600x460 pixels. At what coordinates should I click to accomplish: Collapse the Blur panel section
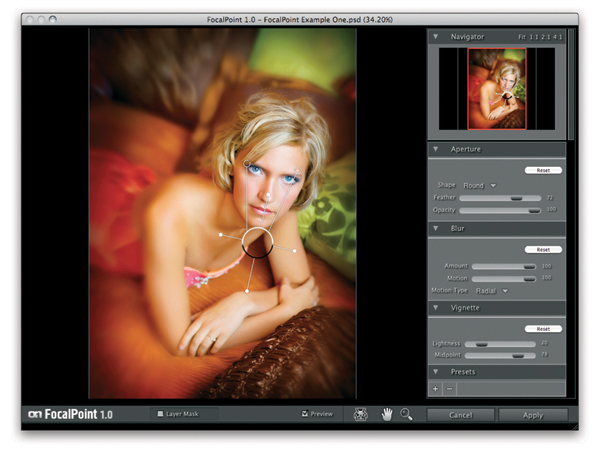point(435,228)
